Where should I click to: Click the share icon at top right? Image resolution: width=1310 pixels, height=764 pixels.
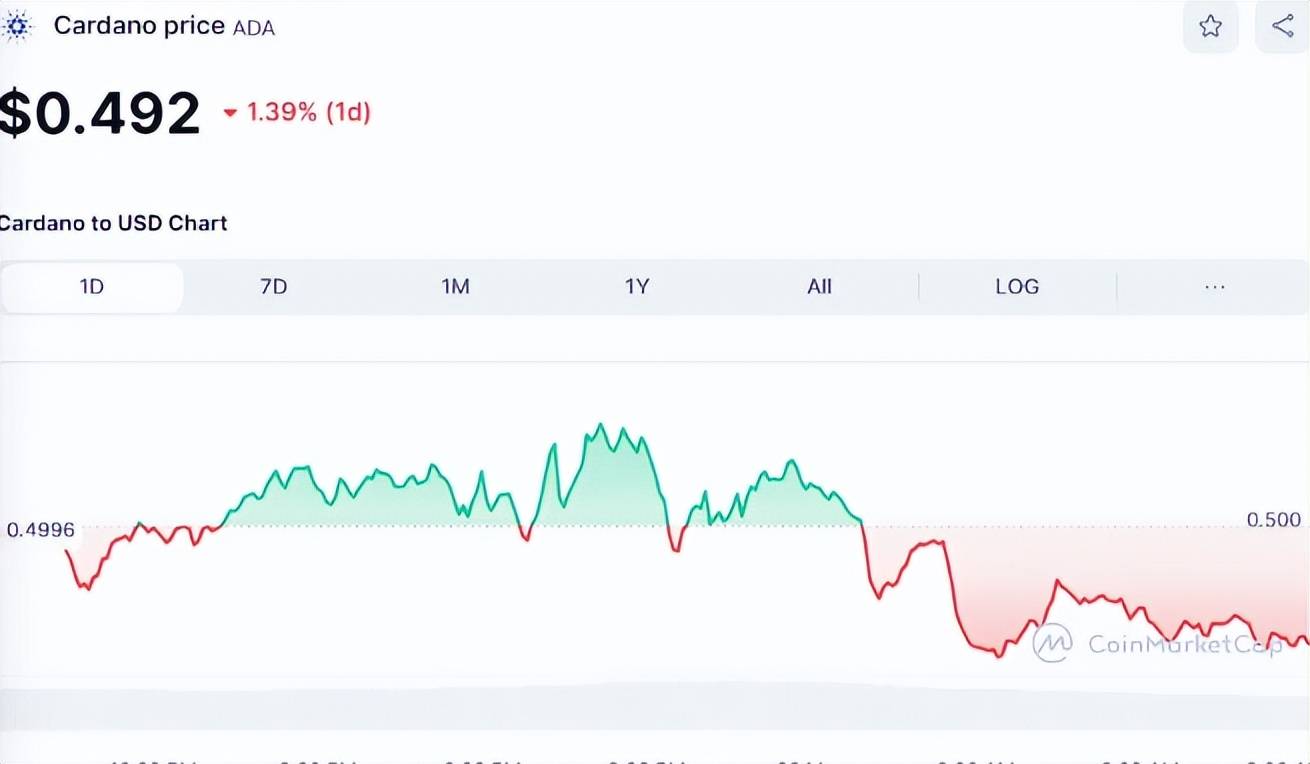click(x=1283, y=27)
